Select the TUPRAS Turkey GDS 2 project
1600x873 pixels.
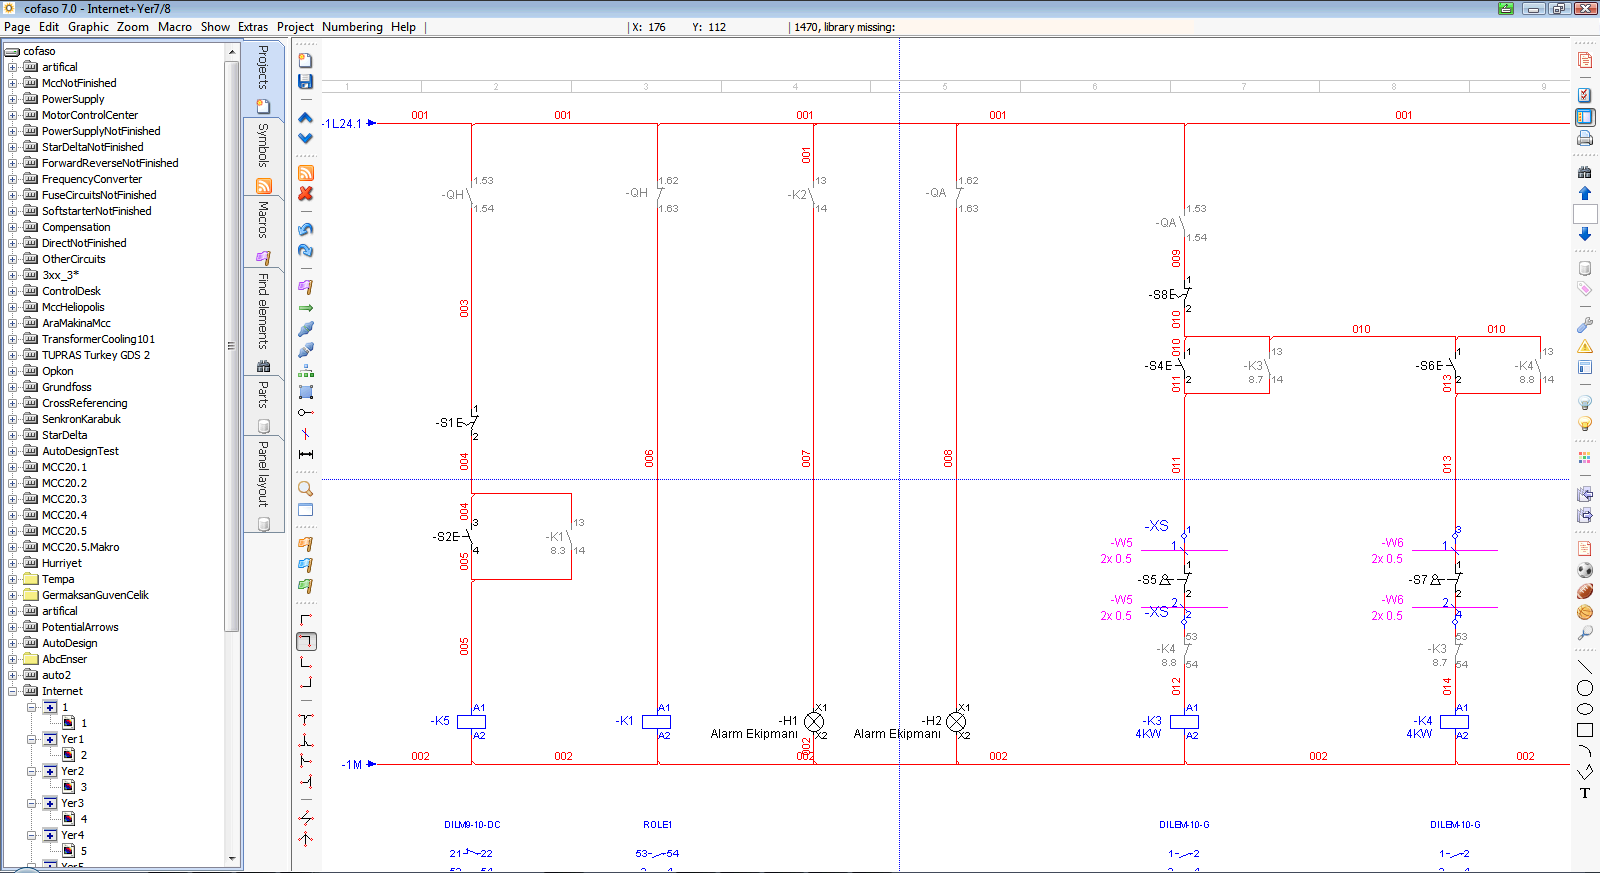coord(96,355)
